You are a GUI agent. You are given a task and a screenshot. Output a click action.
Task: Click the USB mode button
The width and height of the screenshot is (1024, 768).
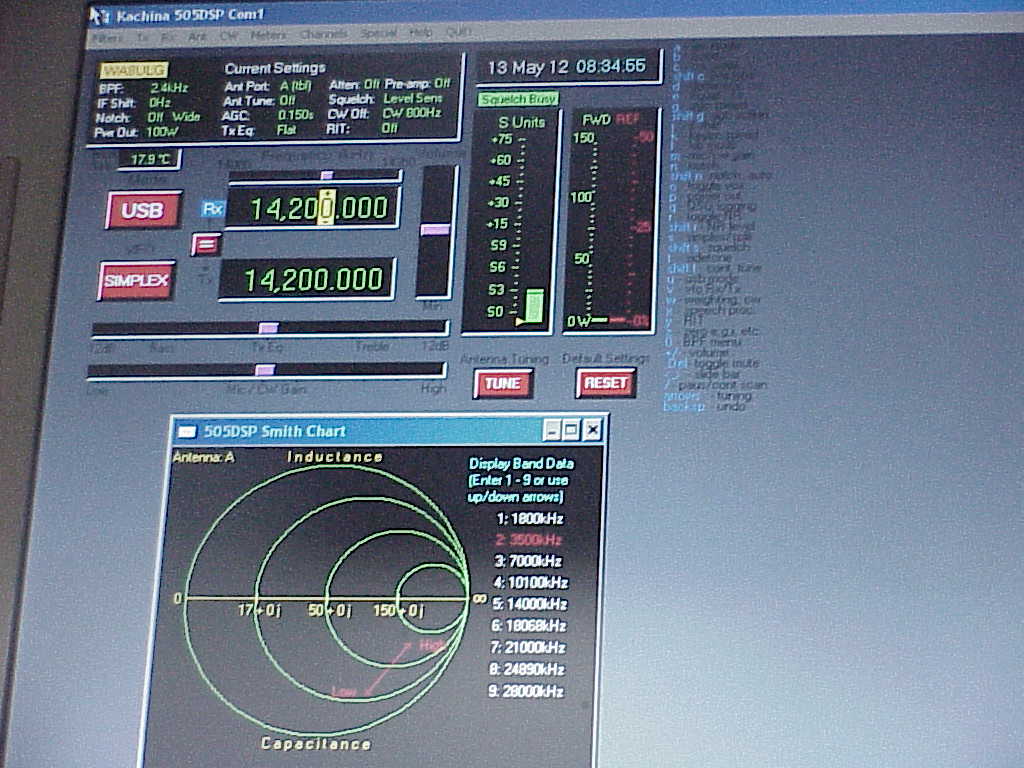click(142, 210)
